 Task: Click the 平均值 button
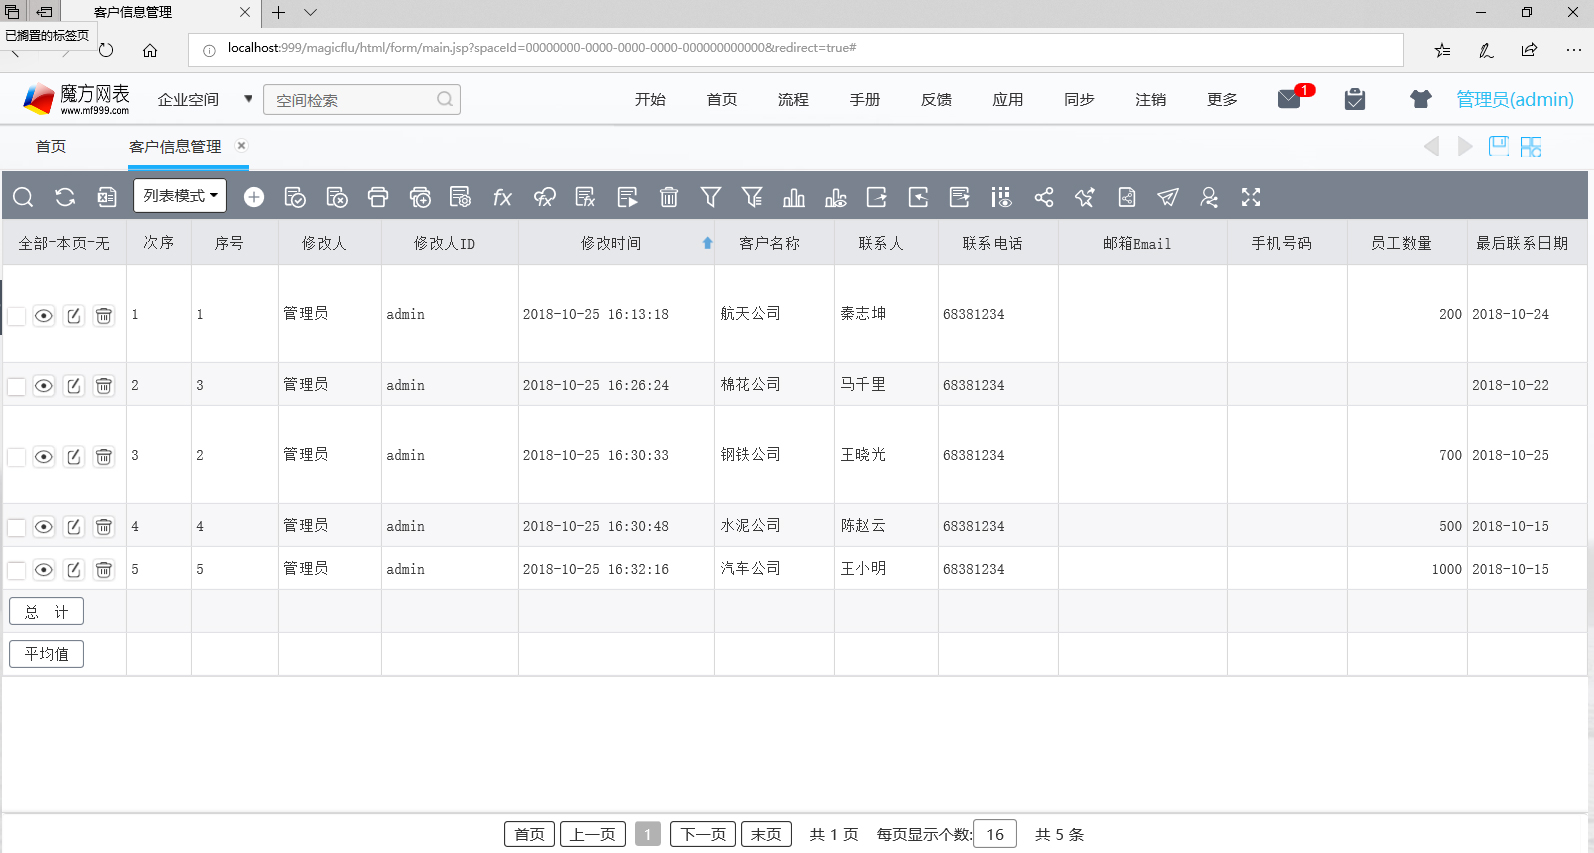click(x=46, y=654)
